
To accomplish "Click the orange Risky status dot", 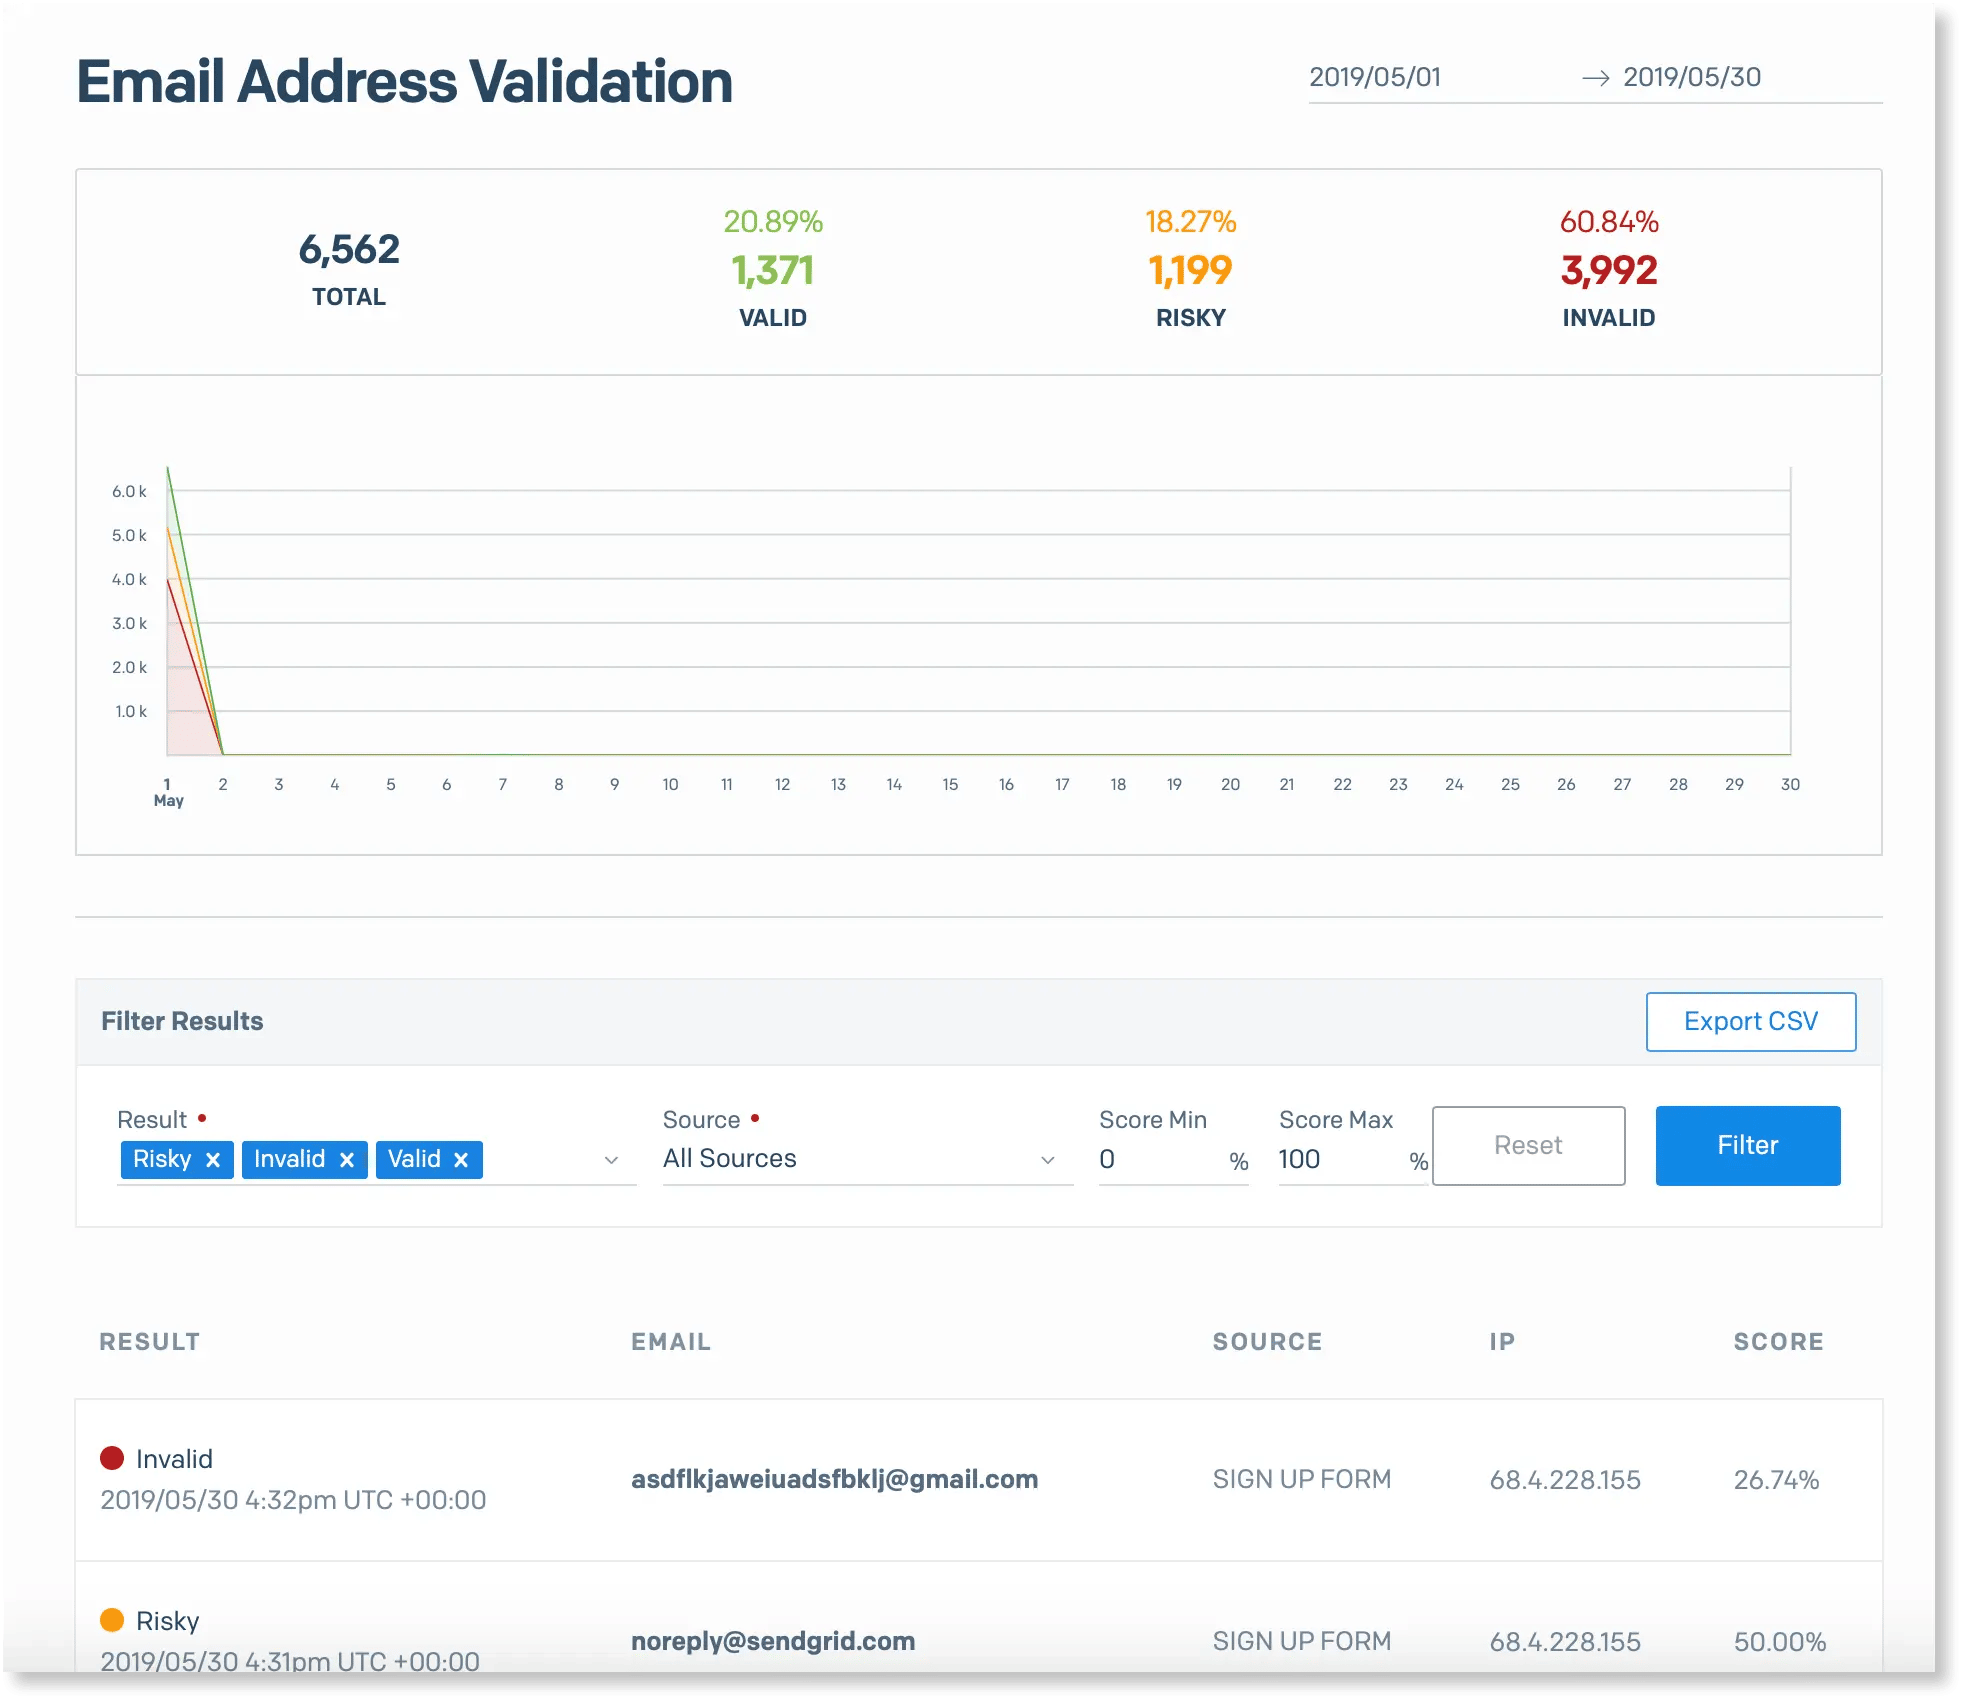I will pyautogui.click(x=113, y=1619).
